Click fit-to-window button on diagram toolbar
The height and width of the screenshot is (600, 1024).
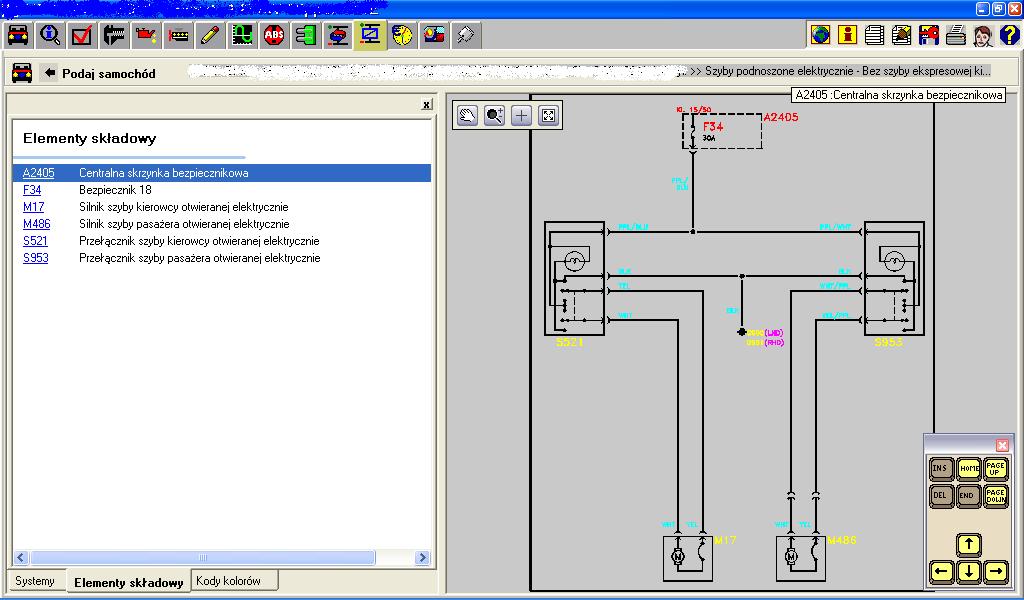click(548, 115)
